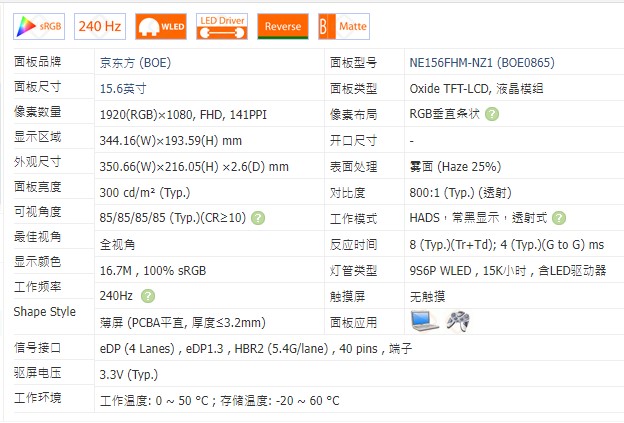This screenshot has width=624, height=423.
Task: Select the 350.66(W)×216.05(H) ×2.6(D) mm value
Action: [194, 166]
